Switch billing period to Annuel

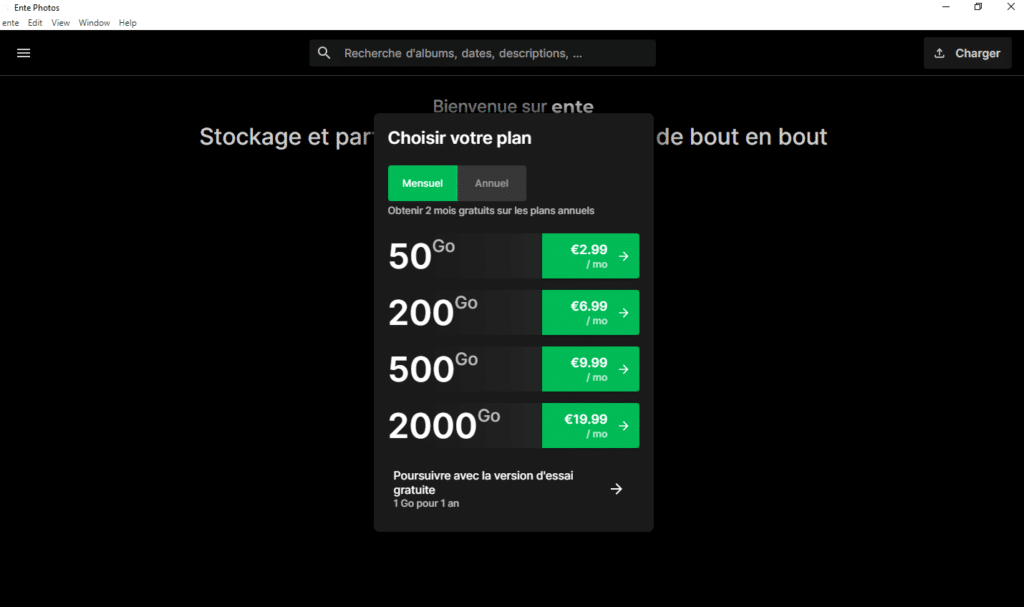(x=491, y=183)
